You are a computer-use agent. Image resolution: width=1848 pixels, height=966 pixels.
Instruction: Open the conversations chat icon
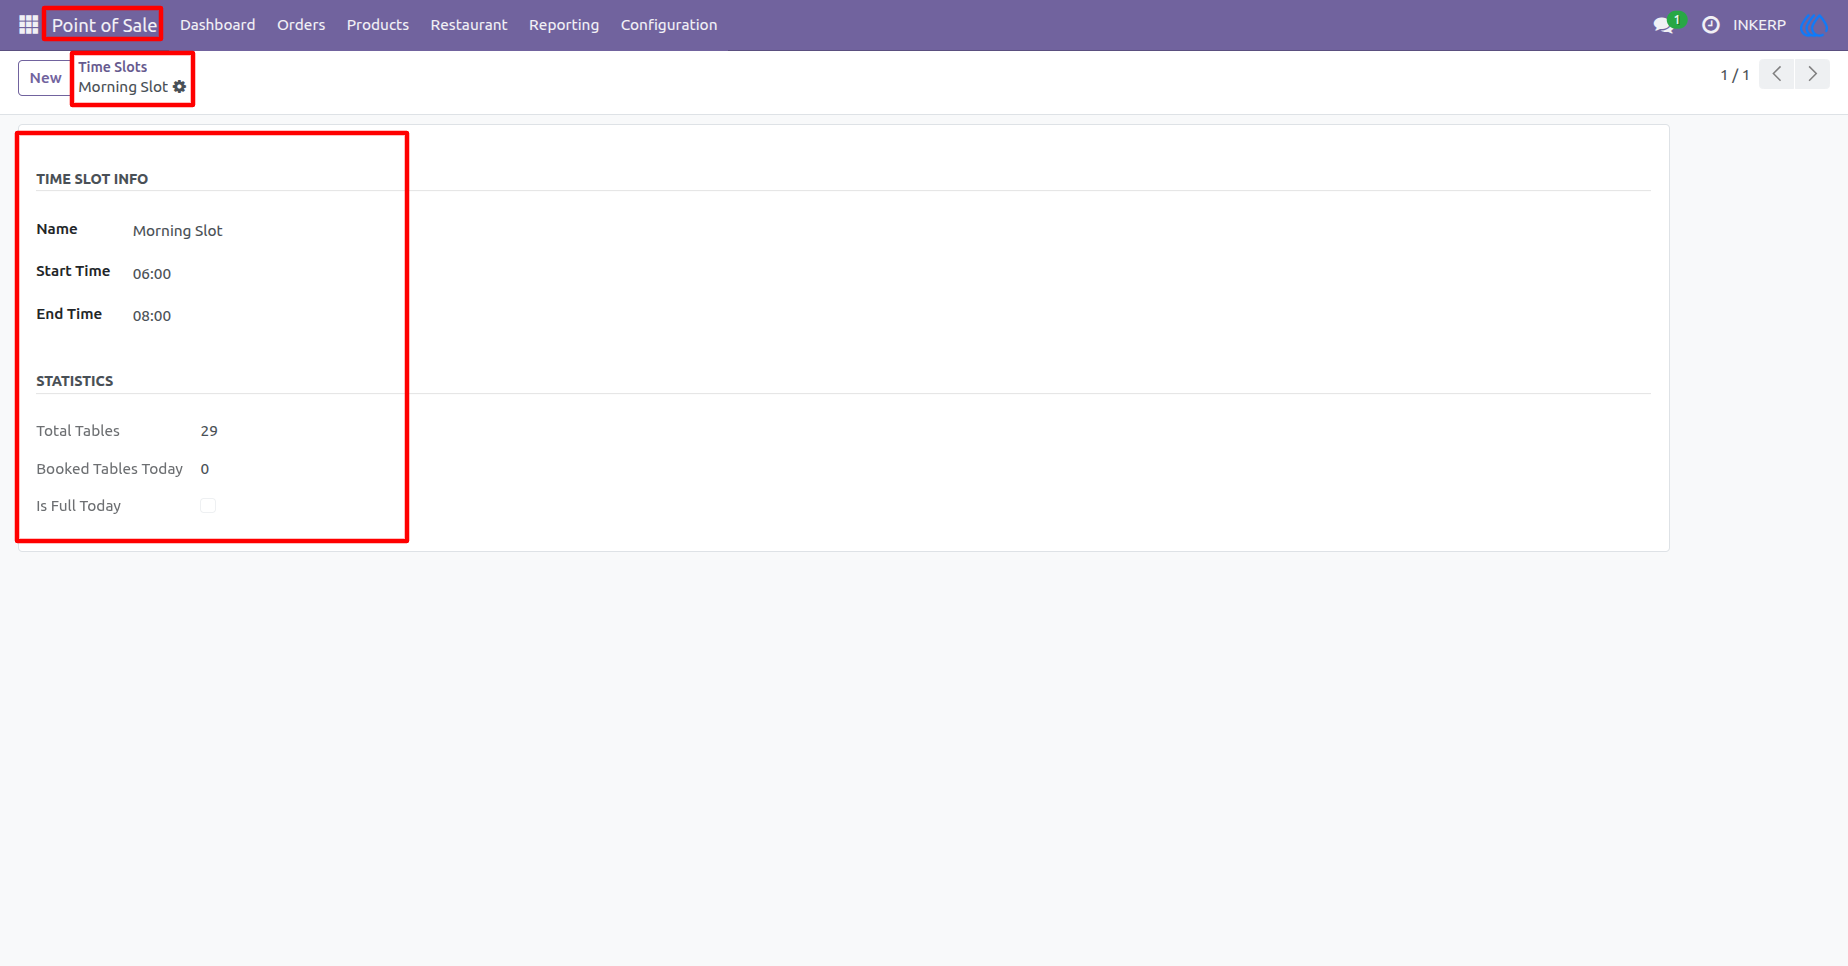pyautogui.click(x=1664, y=25)
